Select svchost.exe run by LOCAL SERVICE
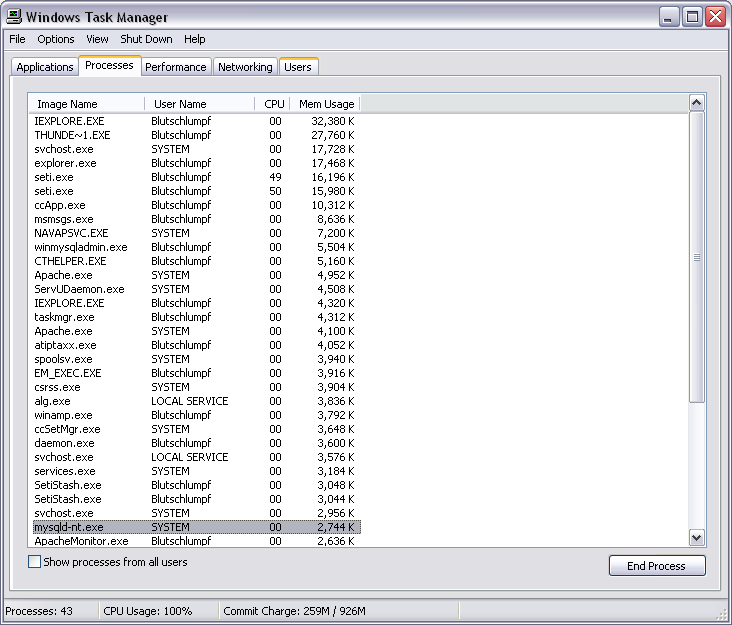This screenshot has height=625, width=732. coord(196,457)
